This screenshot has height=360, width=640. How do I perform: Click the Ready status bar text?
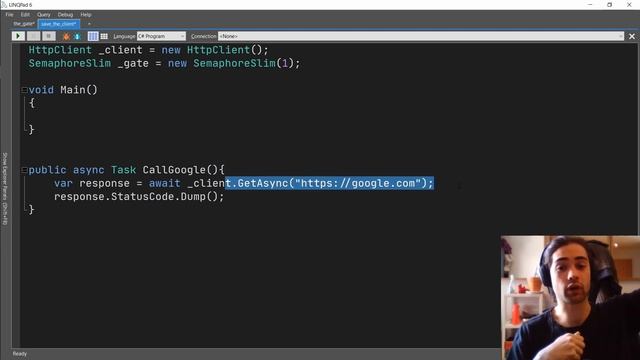coord(20,354)
